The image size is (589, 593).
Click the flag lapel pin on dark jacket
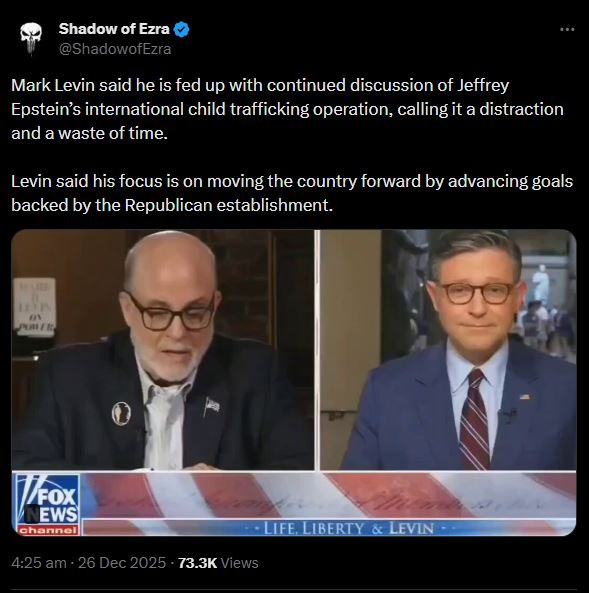(x=211, y=407)
